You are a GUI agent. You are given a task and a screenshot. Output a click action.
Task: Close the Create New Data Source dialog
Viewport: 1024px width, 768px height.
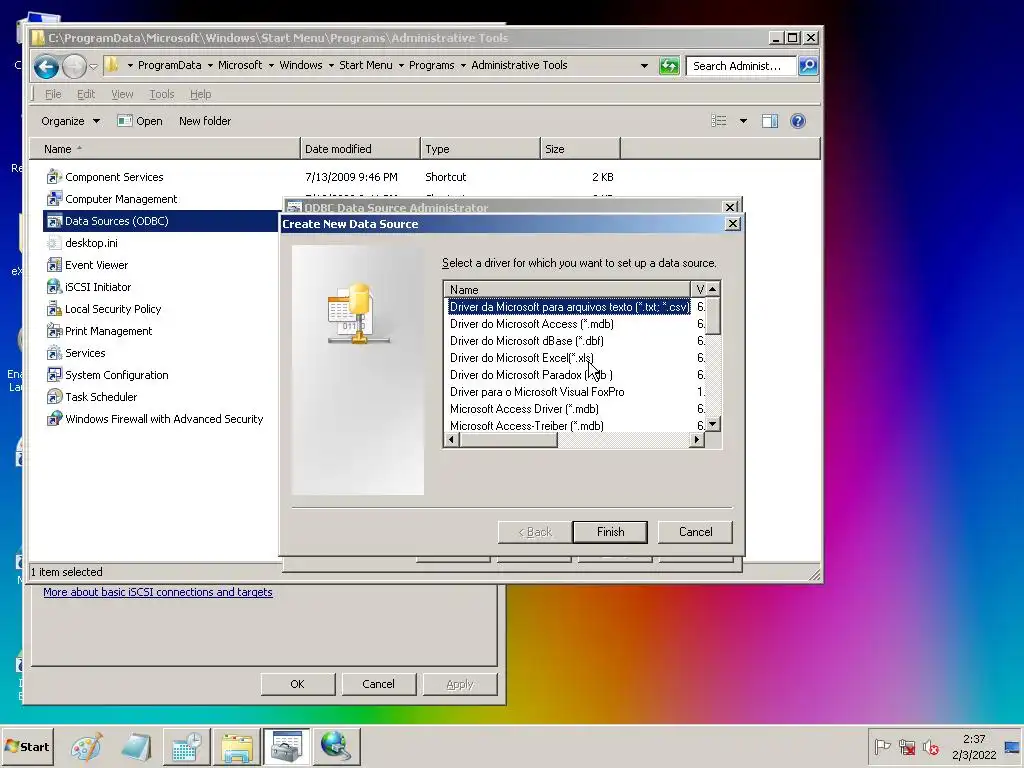[x=733, y=224]
